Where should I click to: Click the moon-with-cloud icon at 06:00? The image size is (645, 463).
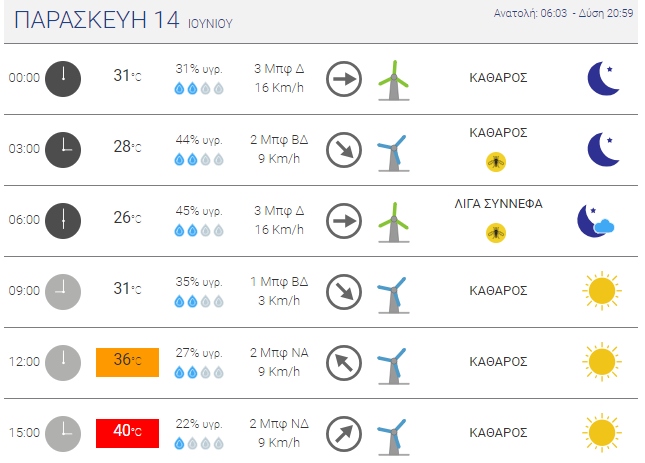click(596, 221)
